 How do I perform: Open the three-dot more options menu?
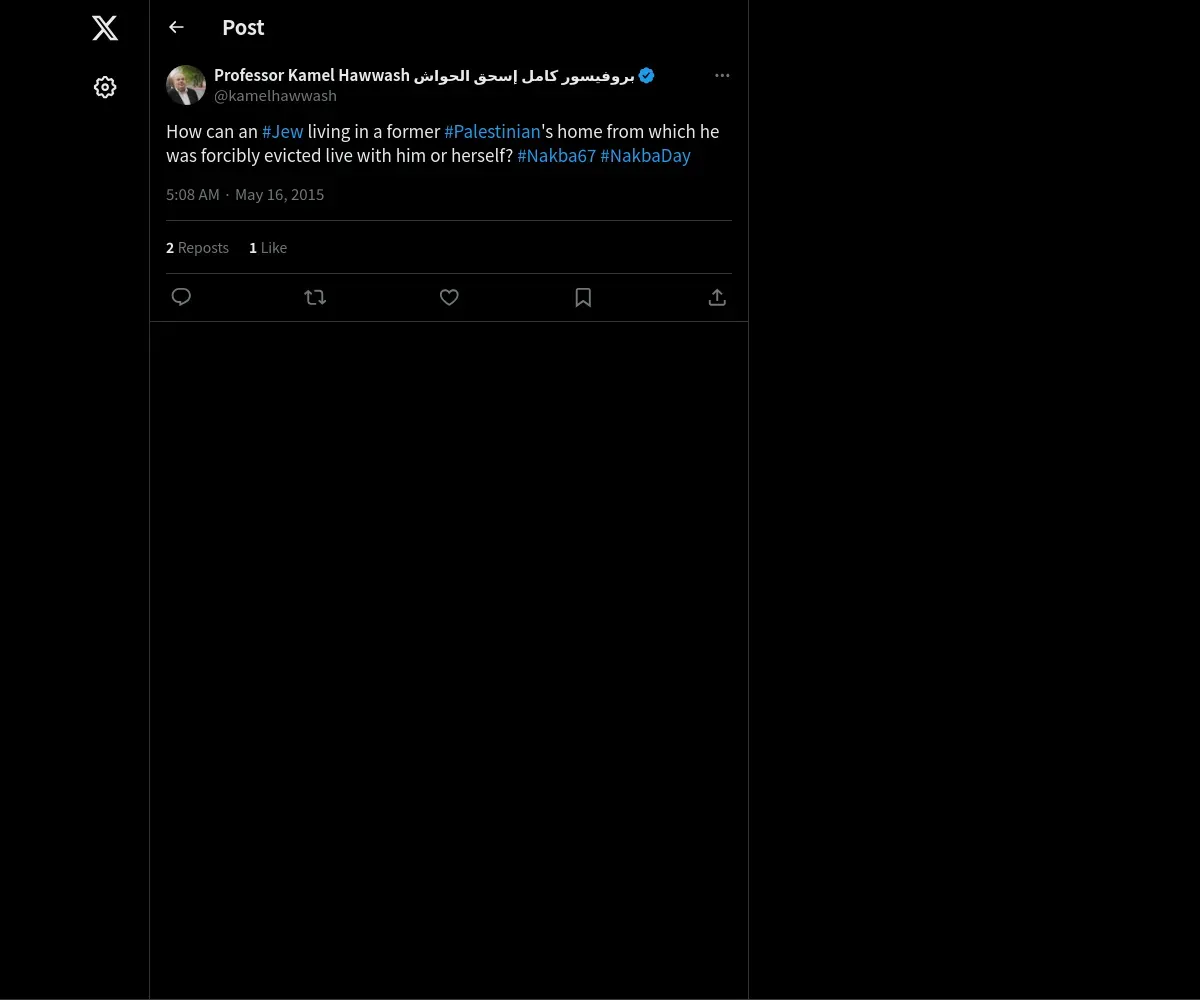click(x=722, y=76)
